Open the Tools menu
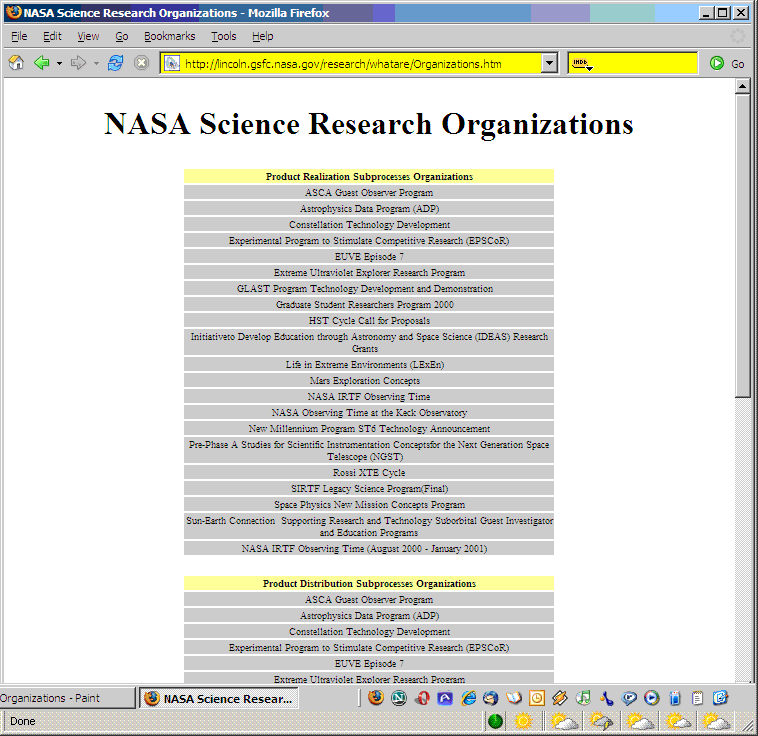758x736 pixels. 223,36
